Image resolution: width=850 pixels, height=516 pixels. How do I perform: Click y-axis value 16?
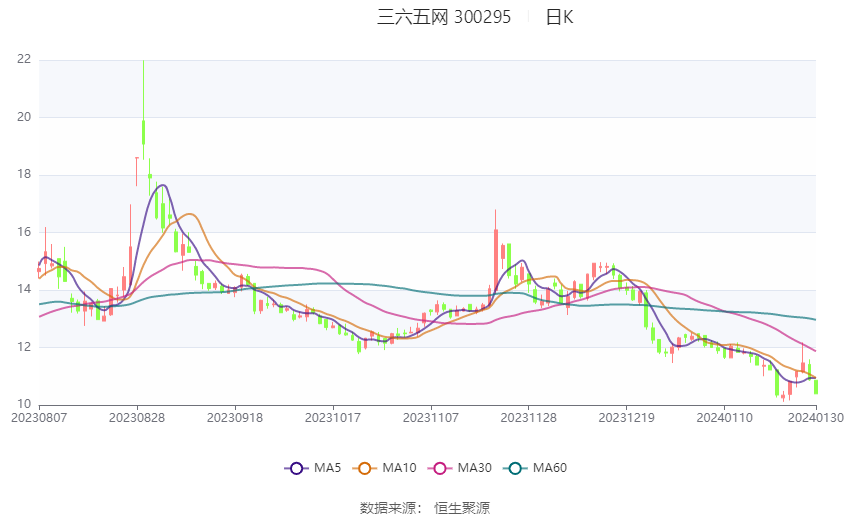tap(24, 231)
